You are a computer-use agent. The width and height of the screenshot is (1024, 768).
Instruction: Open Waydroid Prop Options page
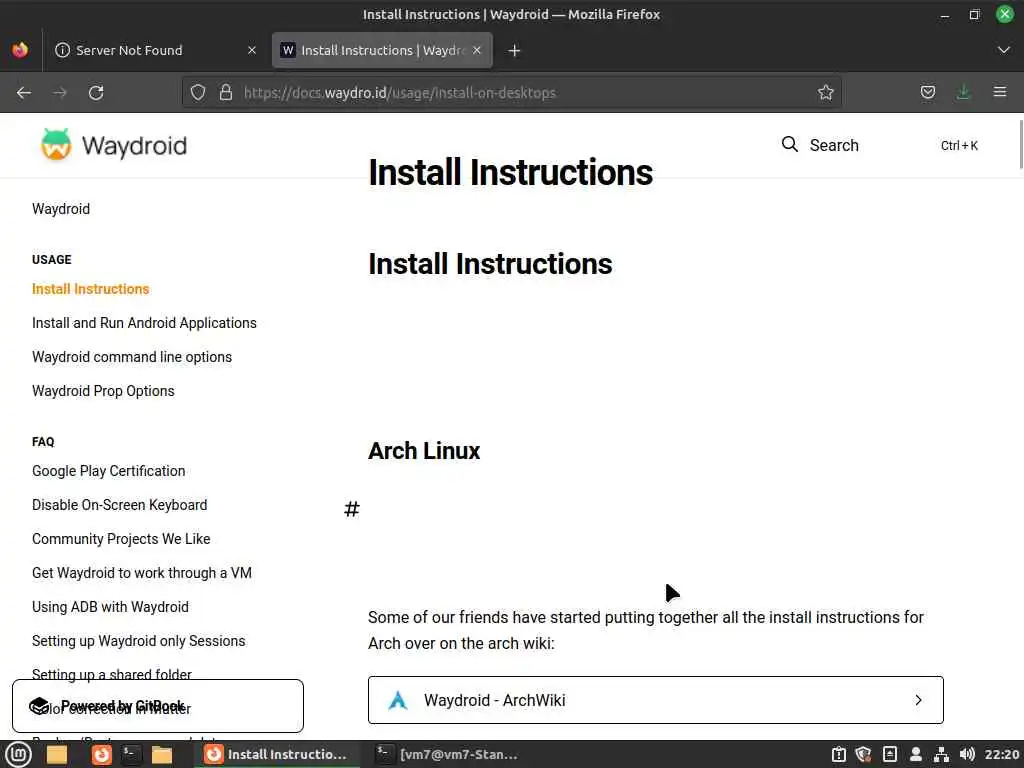point(103,391)
